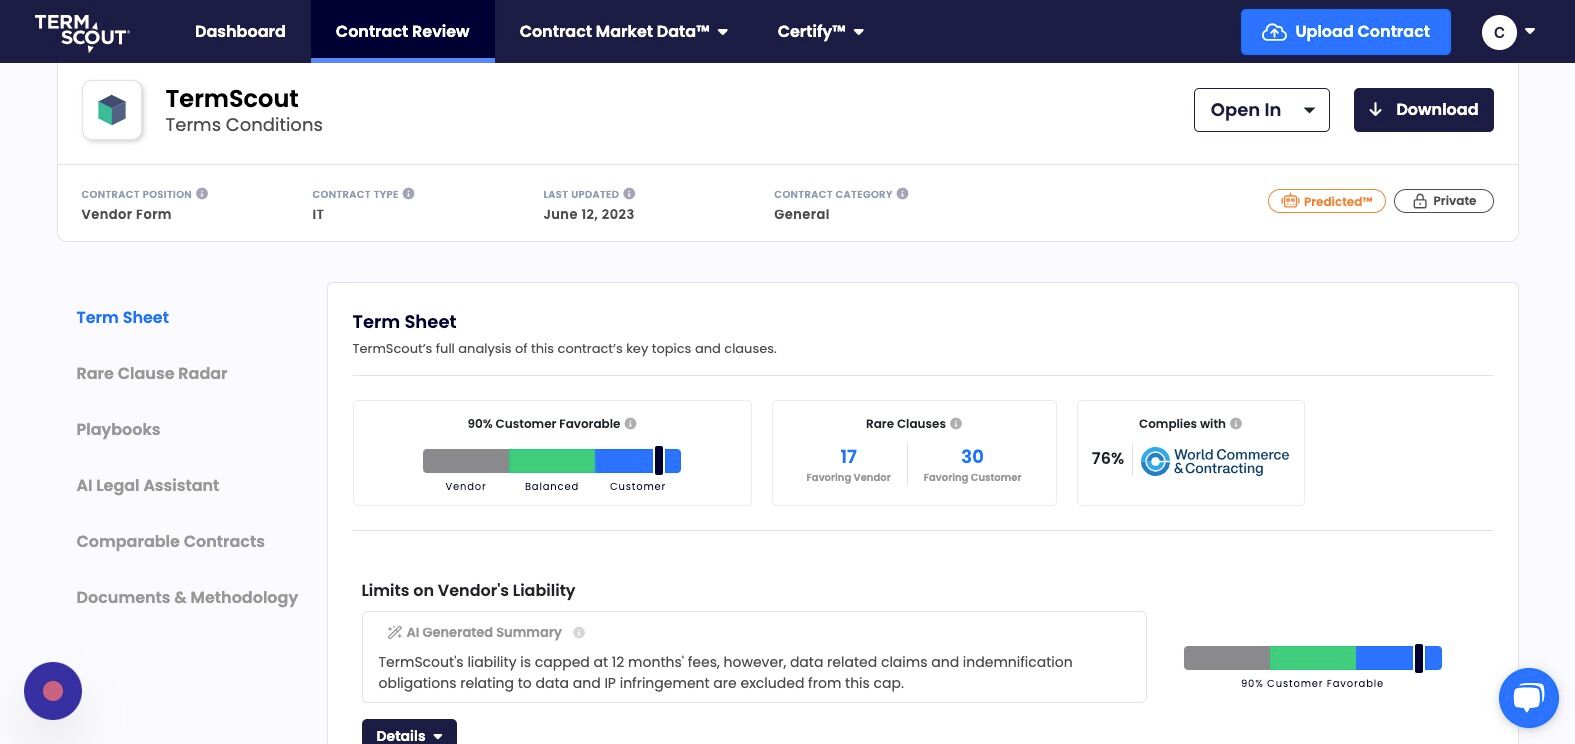1575x744 pixels.
Task: Click the Private visibility badge
Action: tap(1443, 202)
